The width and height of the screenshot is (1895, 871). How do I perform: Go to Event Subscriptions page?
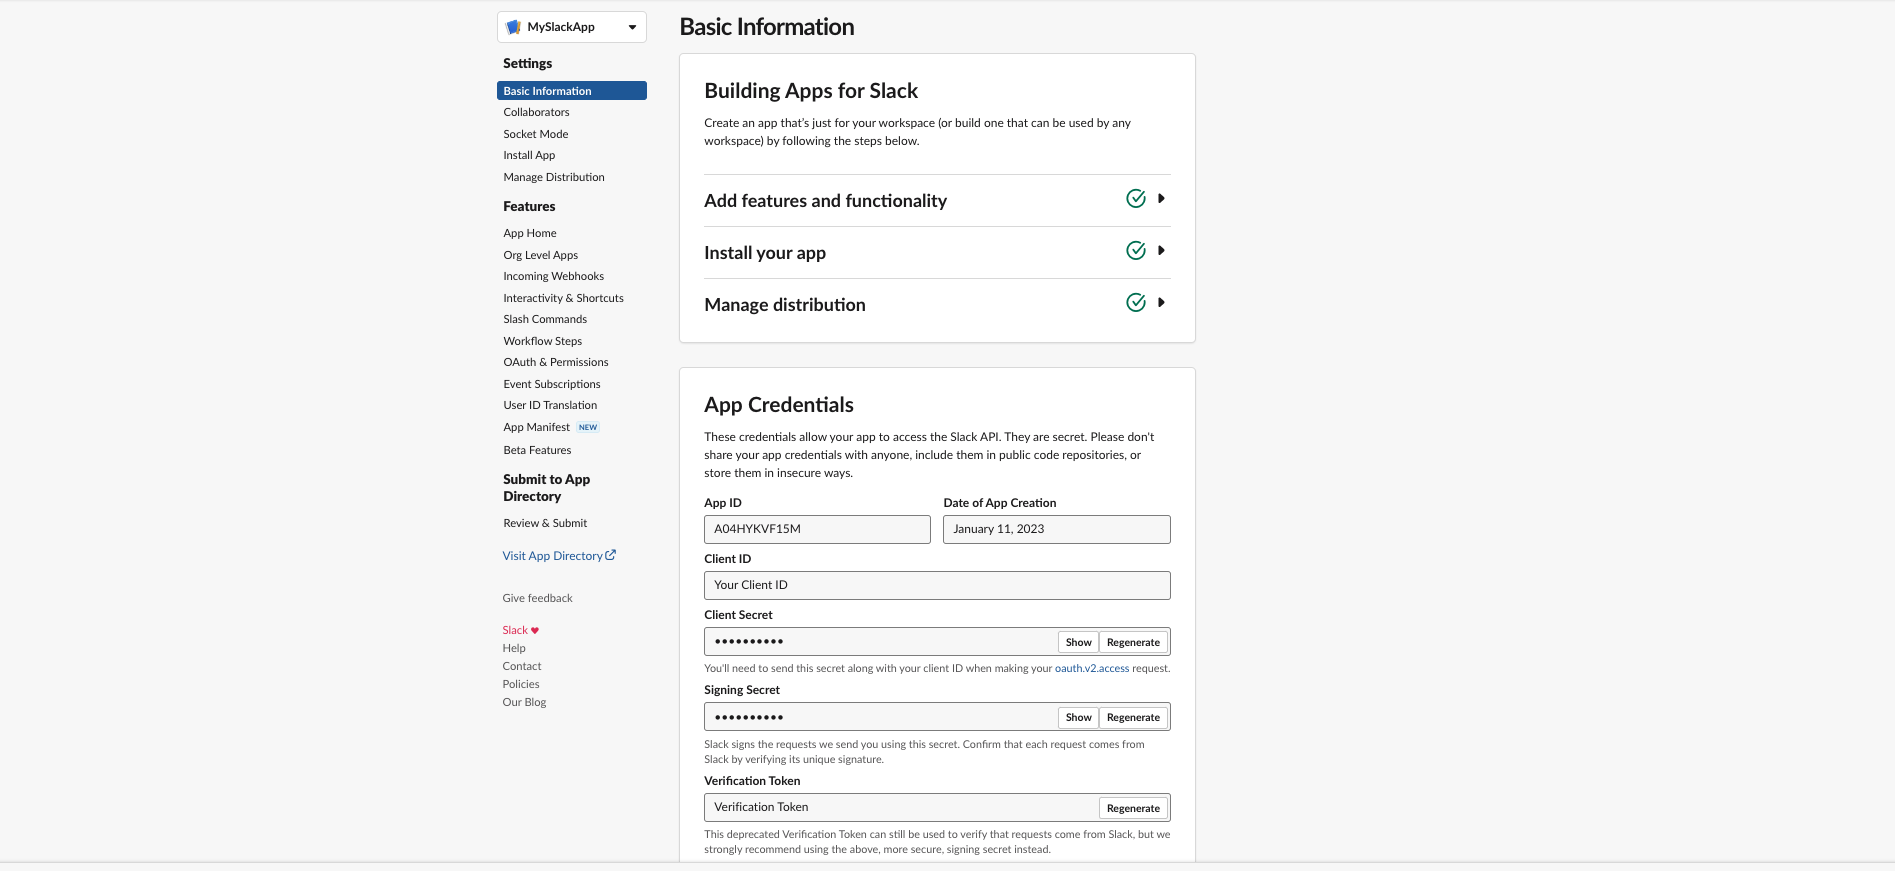pos(551,384)
